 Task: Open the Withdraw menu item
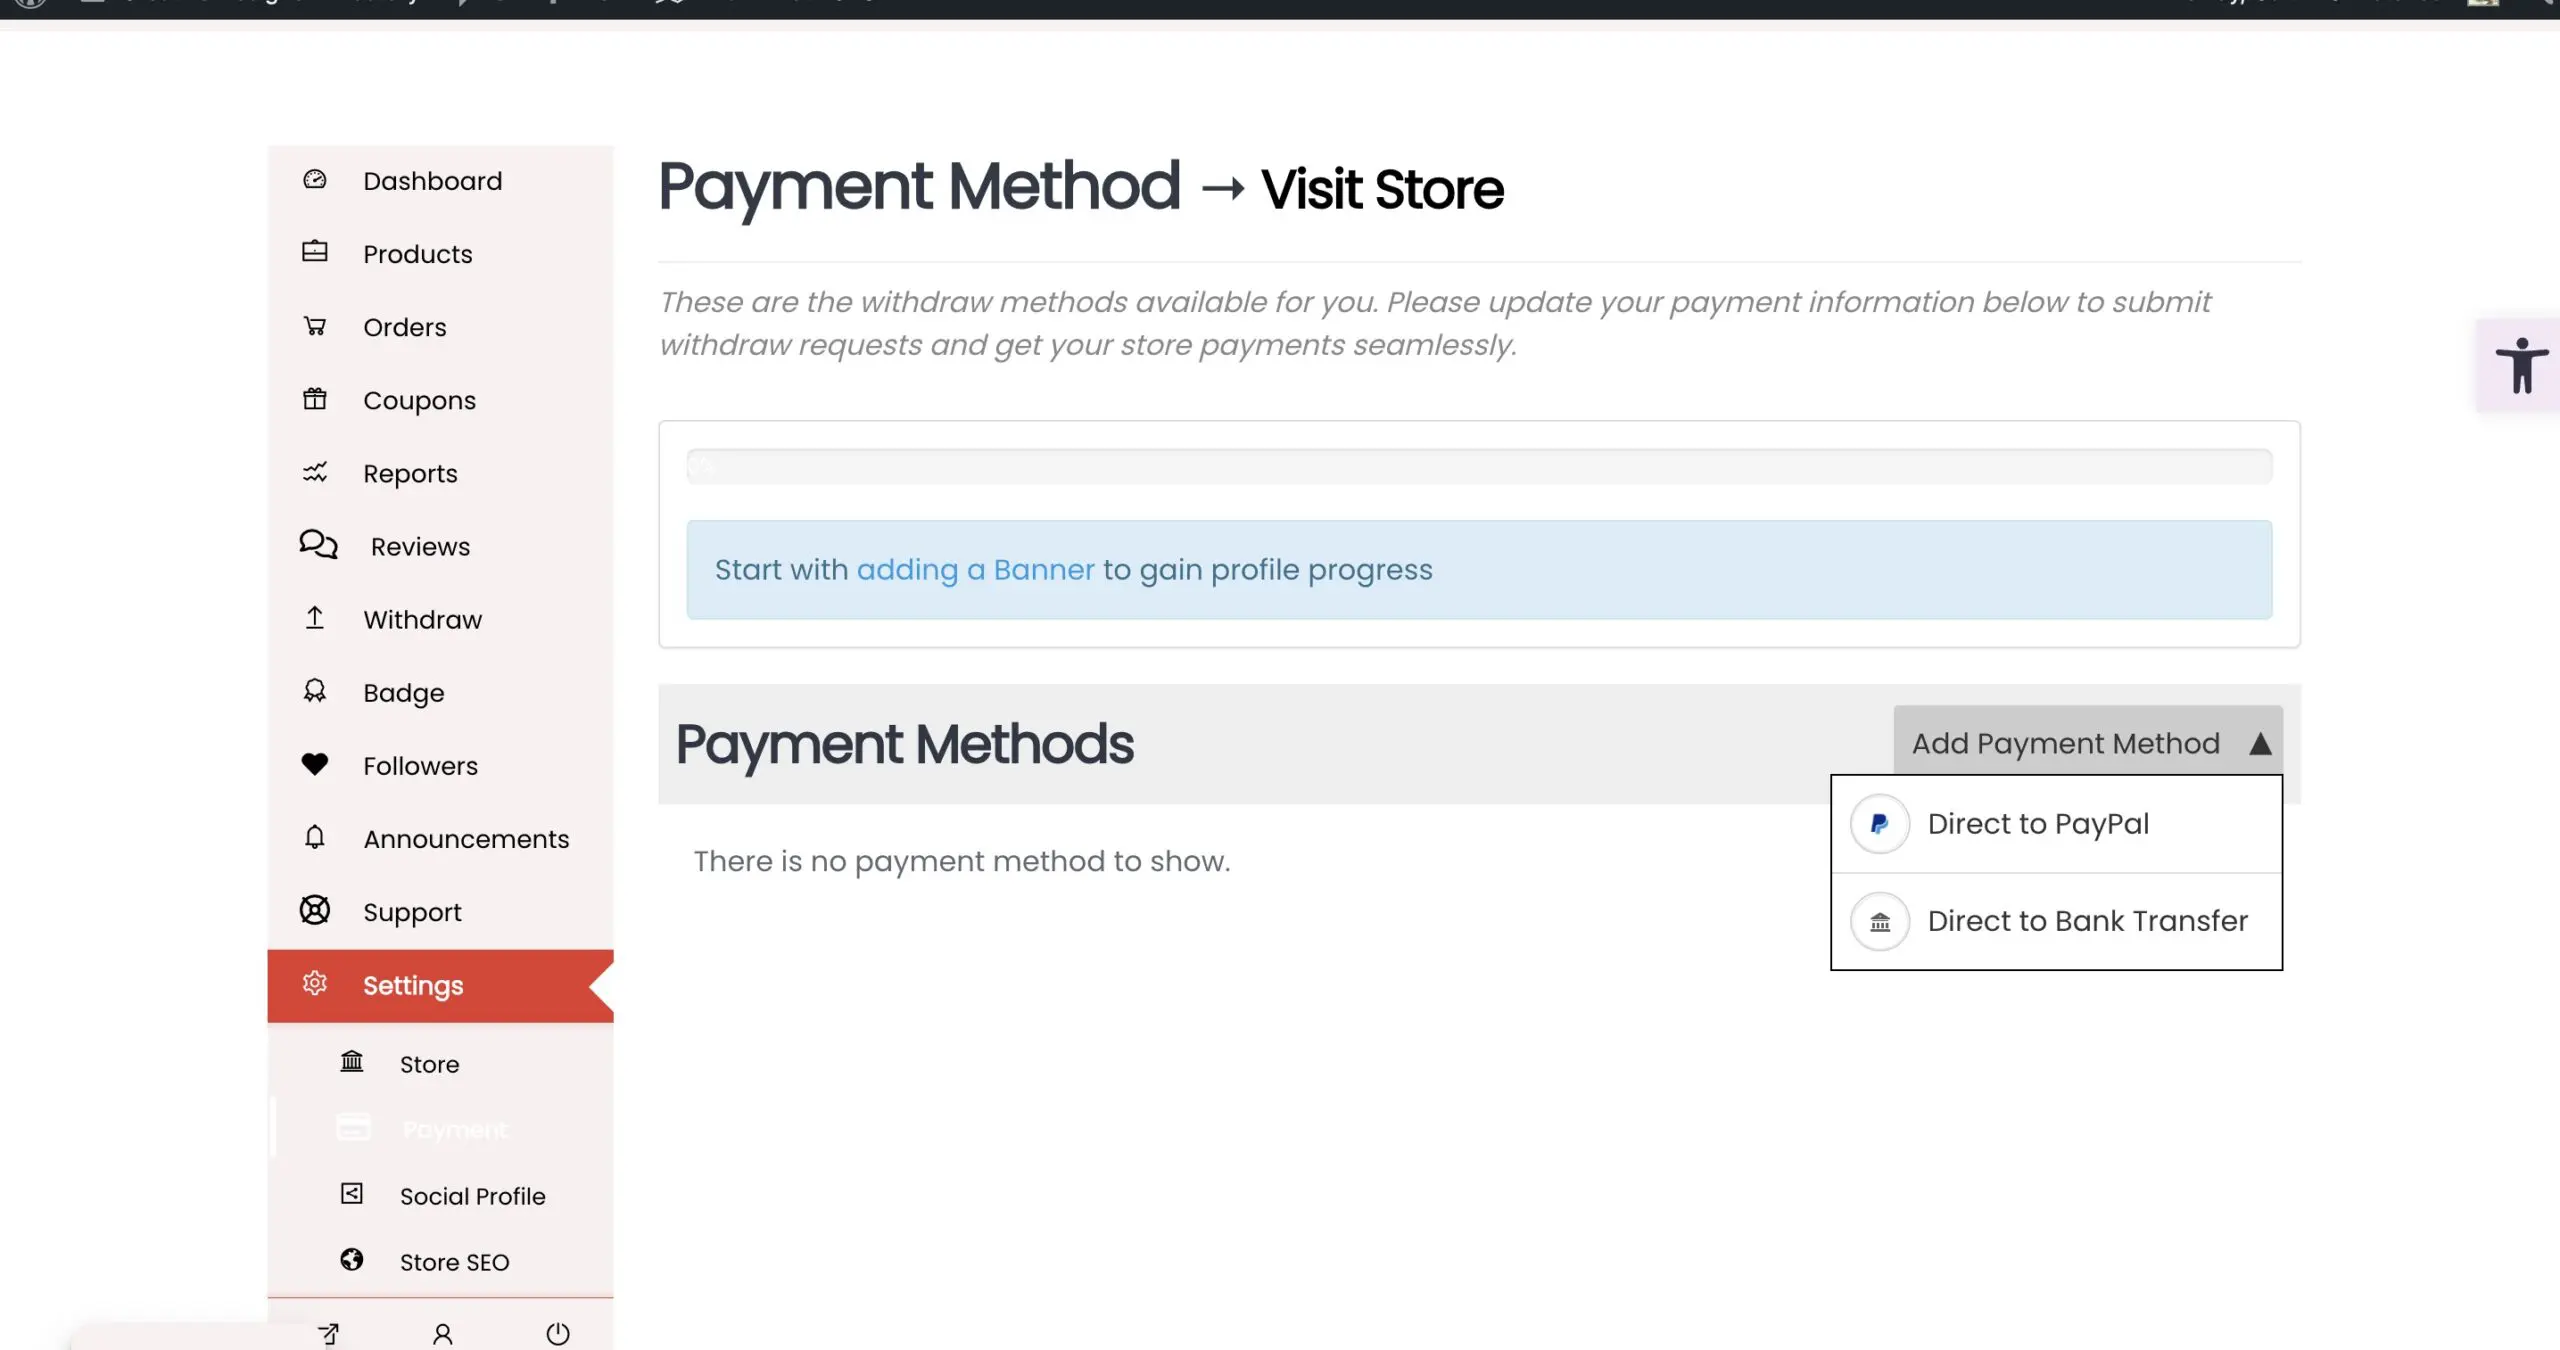click(422, 620)
